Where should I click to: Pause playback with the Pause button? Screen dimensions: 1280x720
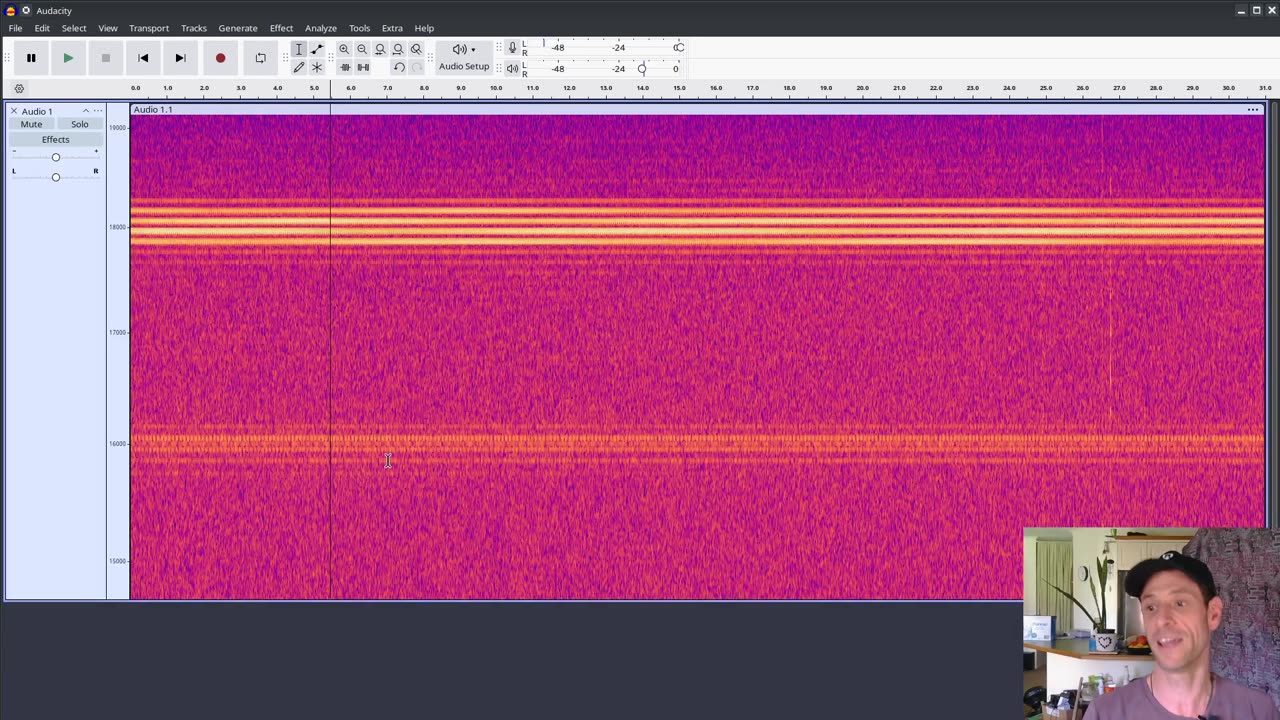click(x=31, y=58)
